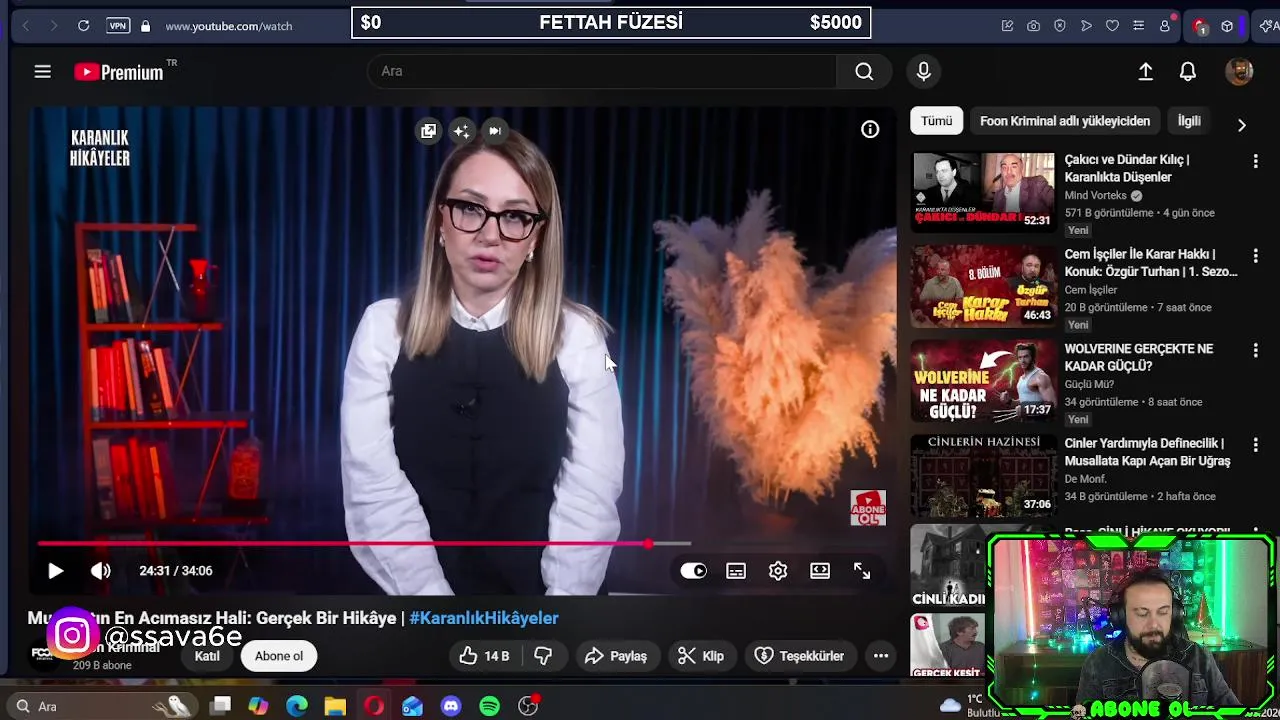Go to YouTube Premium home logo

point(119,72)
